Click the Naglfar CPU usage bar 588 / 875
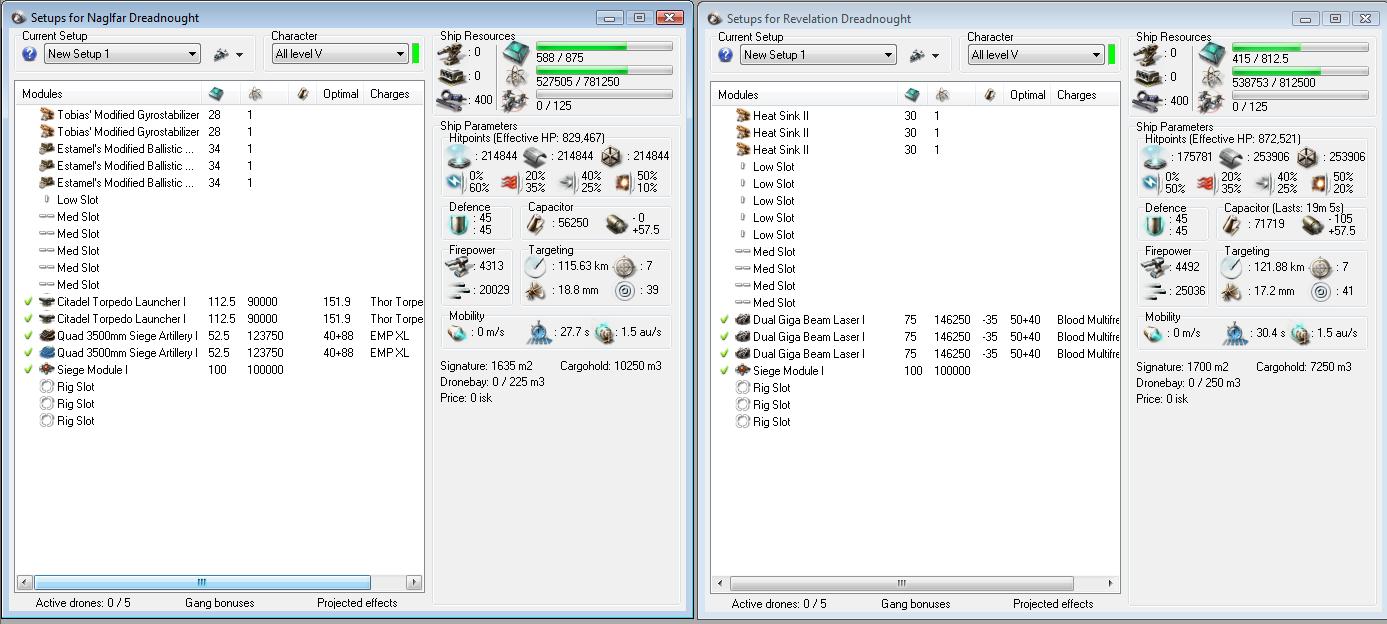This screenshot has height=624, width=1387. click(604, 47)
